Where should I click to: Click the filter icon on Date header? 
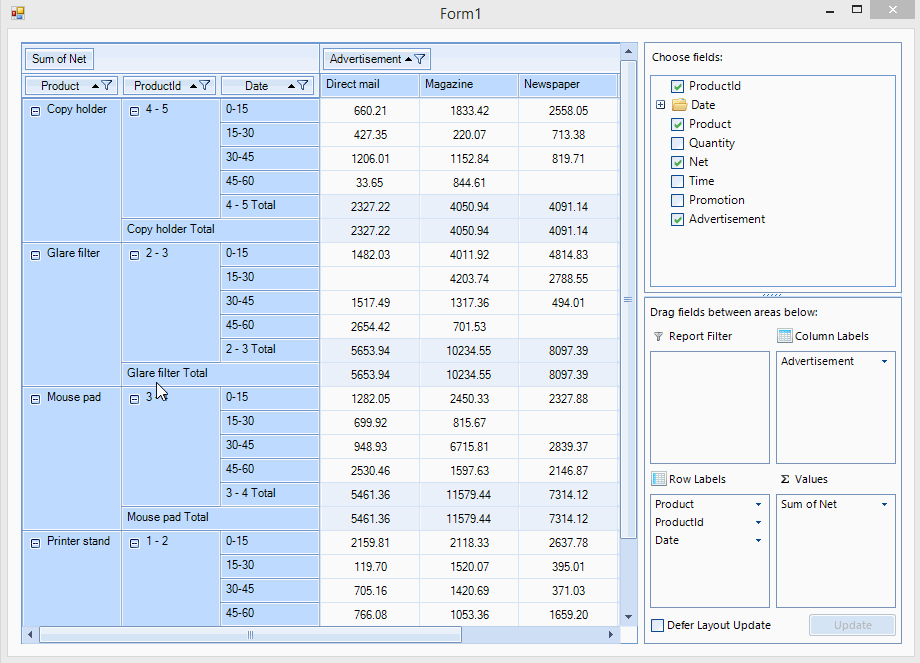pos(303,86)
